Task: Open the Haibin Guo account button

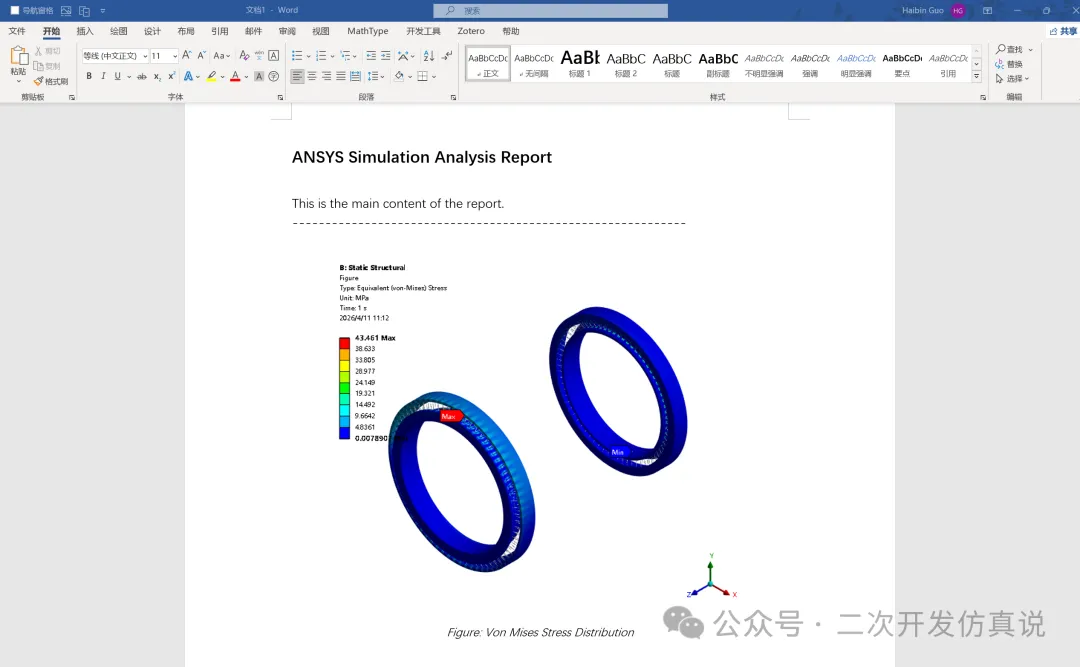Action: (933, 10)
